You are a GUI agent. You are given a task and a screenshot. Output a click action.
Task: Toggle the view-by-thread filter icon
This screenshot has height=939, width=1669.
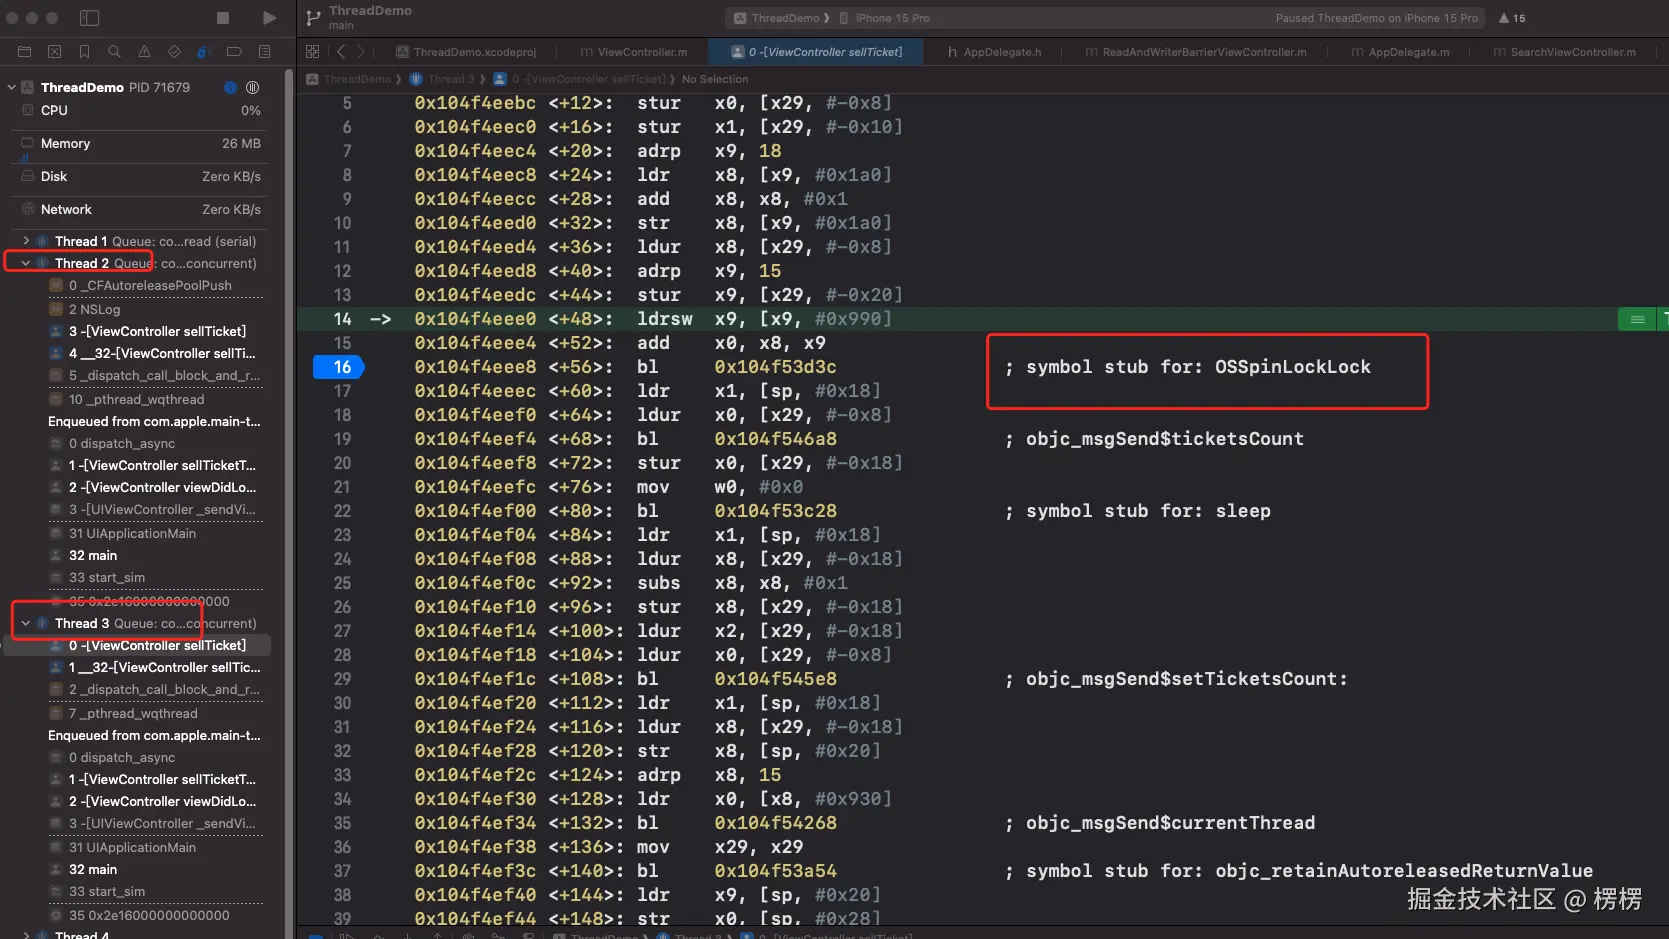[x=252, y=87]
